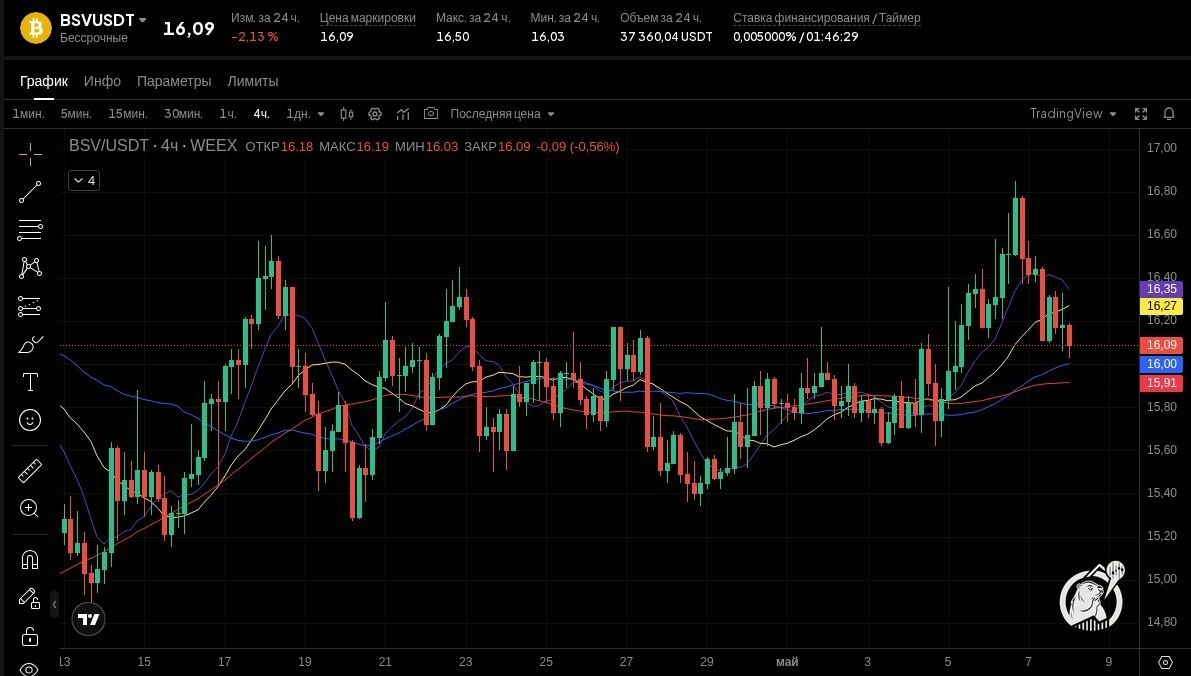Open the Fibonacci retracement tool
This screenshot has height=676, width=1191.
coord(30,229)
